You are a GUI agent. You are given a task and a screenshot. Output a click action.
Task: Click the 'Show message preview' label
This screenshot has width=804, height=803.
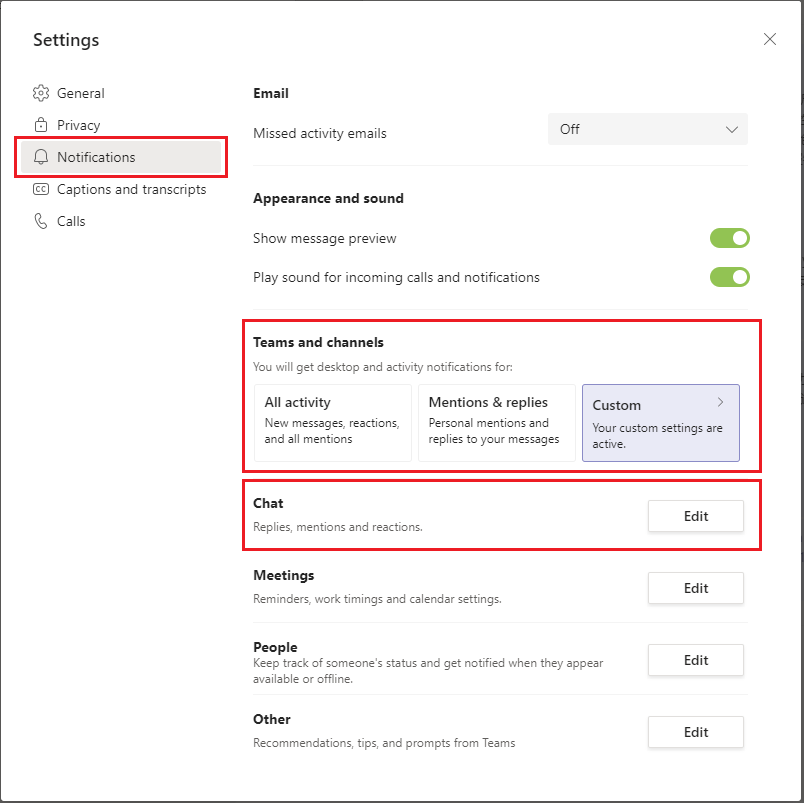(324, 238)
